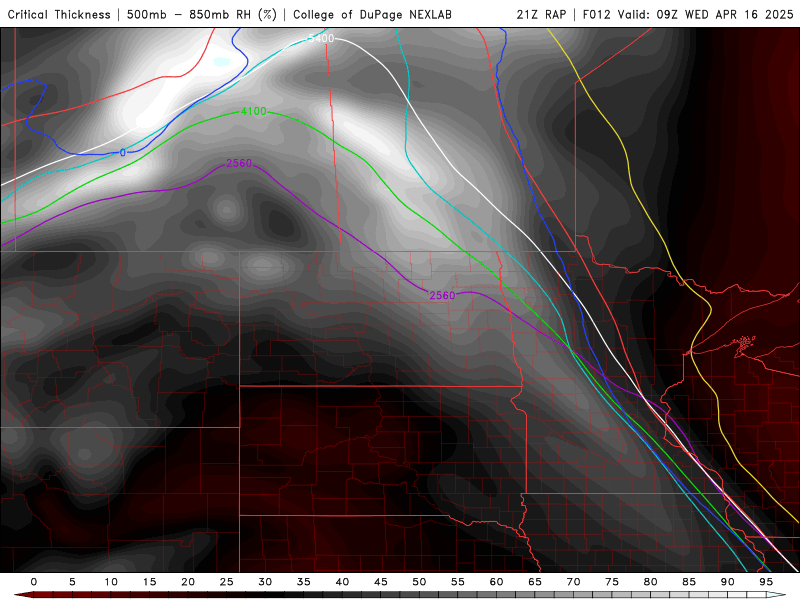Click the lower purple 2560 contour label
The height and width of the screenshot is (600, 800).
442,295
